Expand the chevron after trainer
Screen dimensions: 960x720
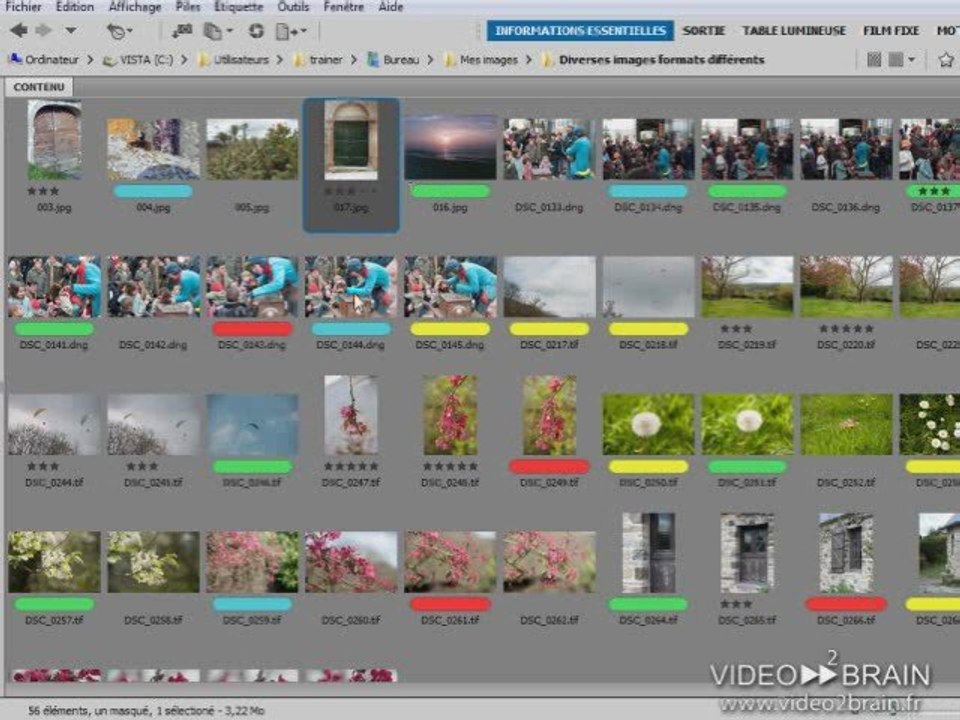pyautogui.click(x=353, y=60)
